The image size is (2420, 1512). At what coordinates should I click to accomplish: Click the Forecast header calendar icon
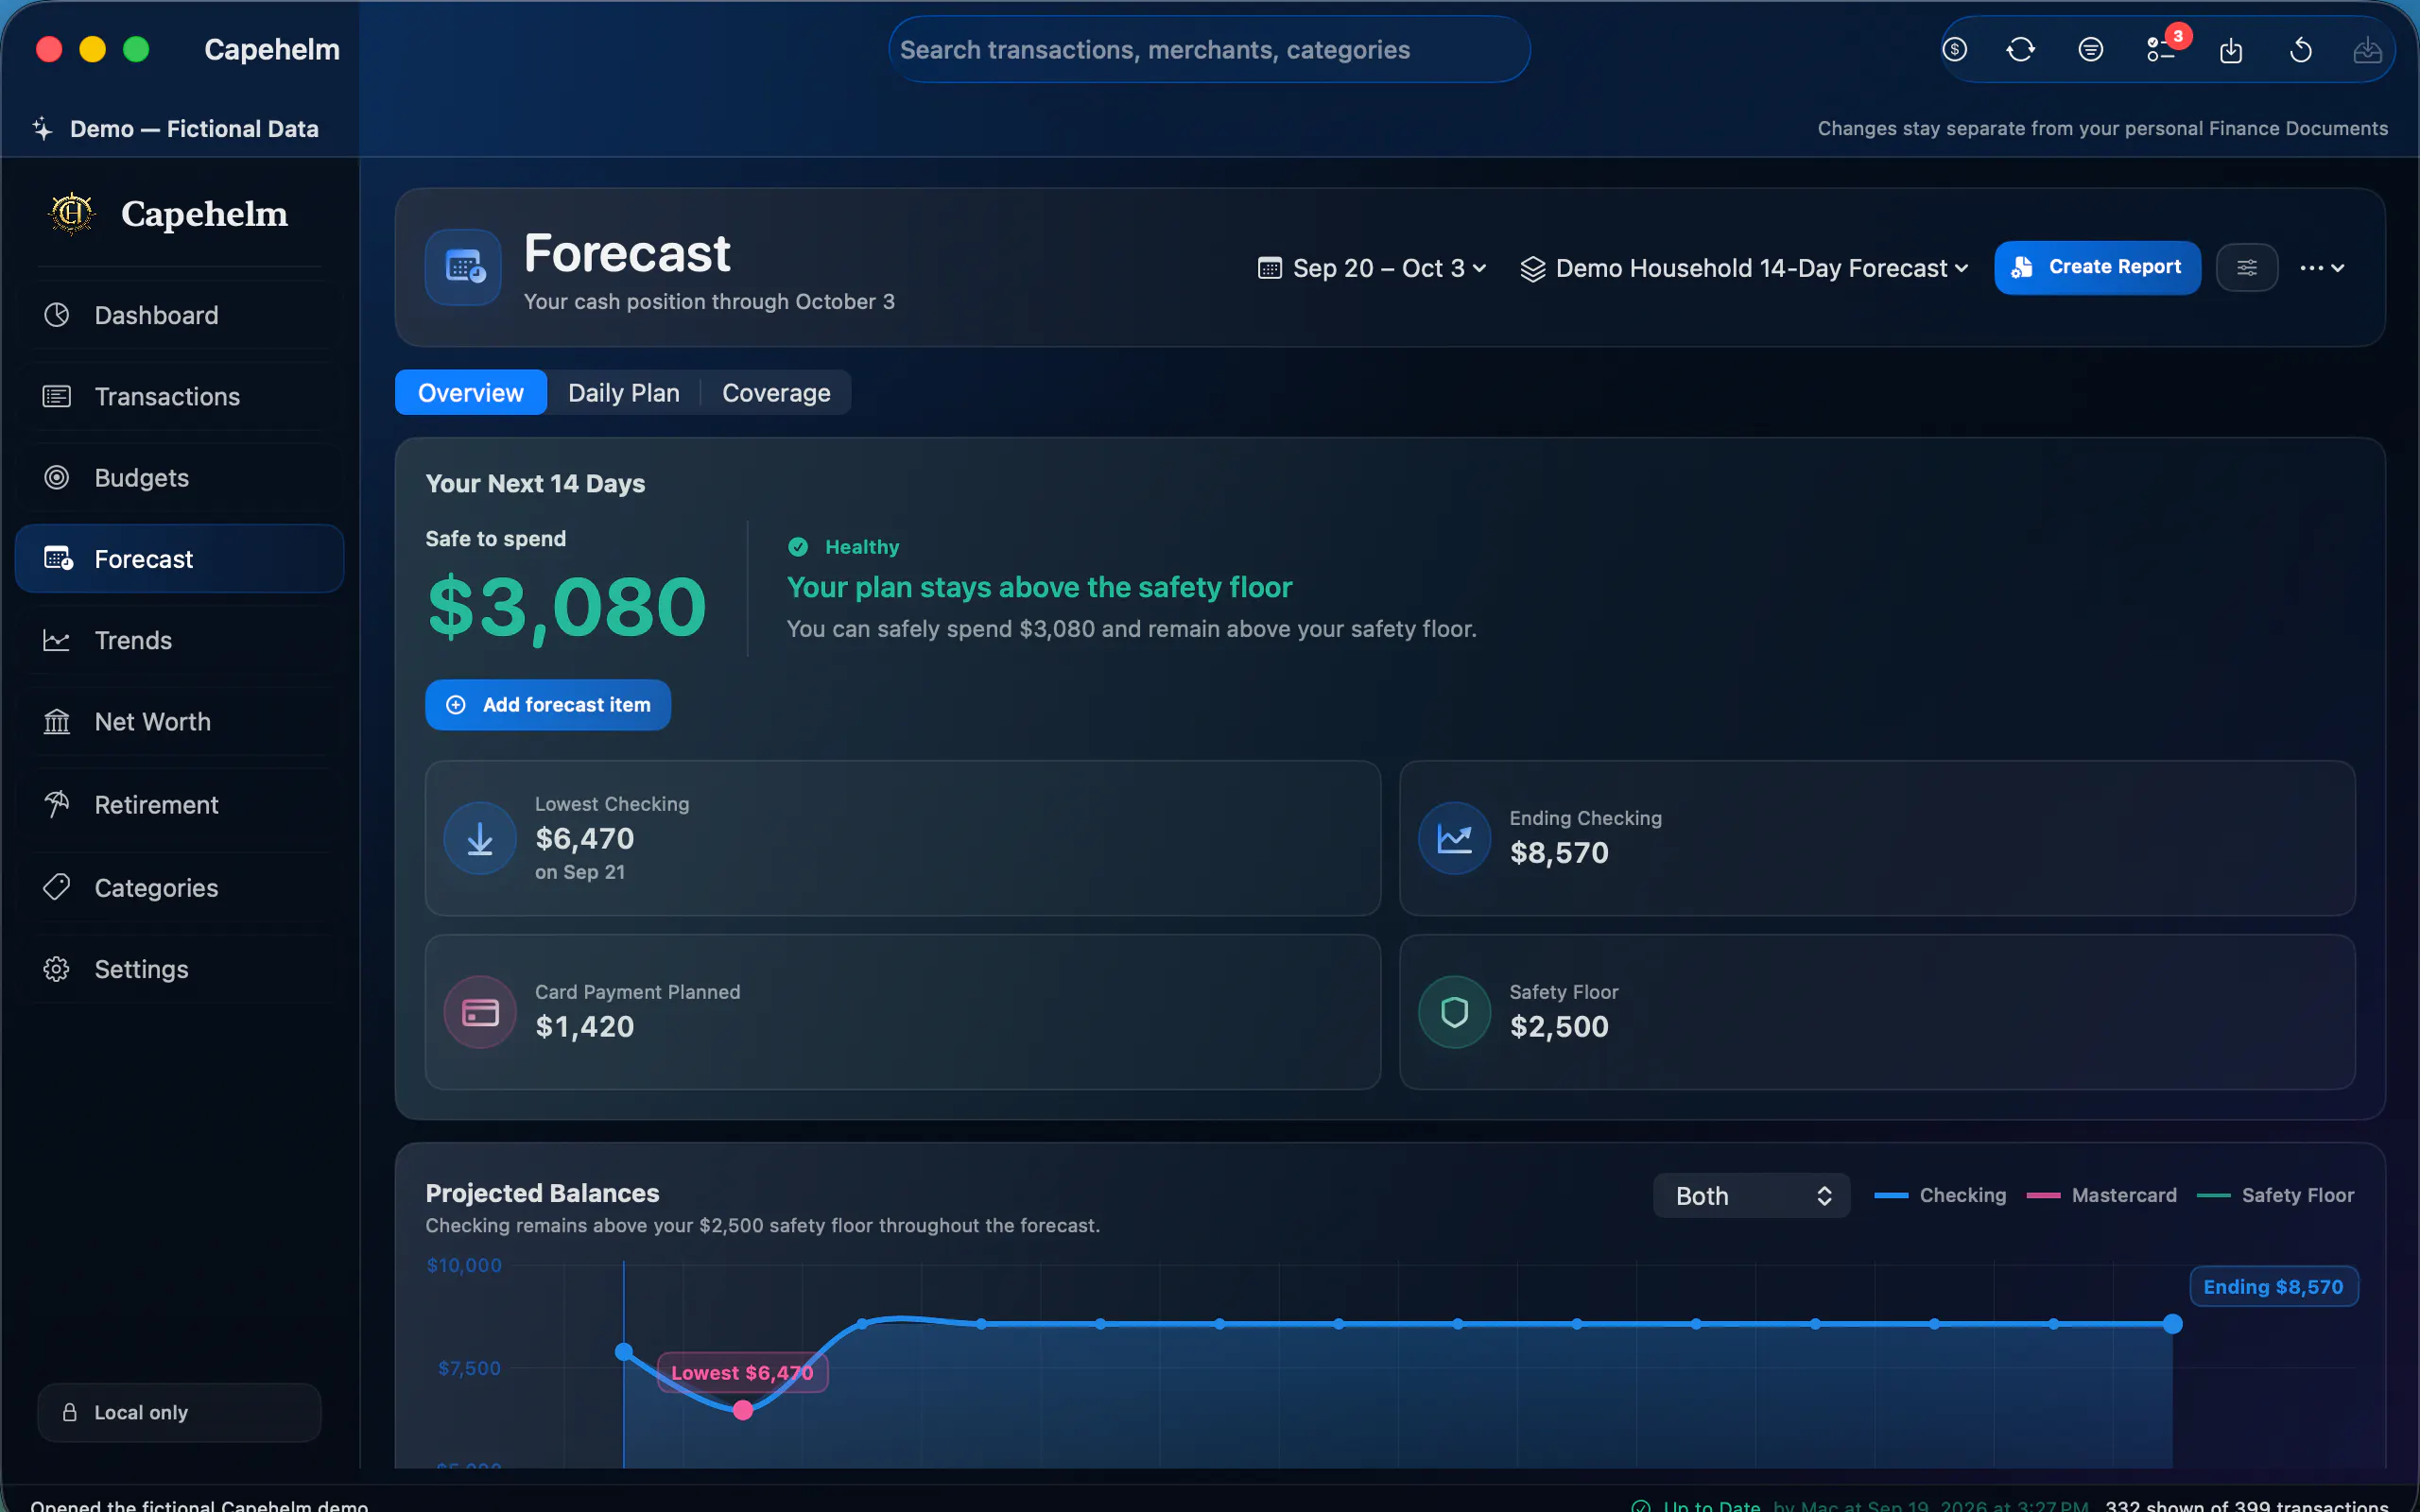463,267
